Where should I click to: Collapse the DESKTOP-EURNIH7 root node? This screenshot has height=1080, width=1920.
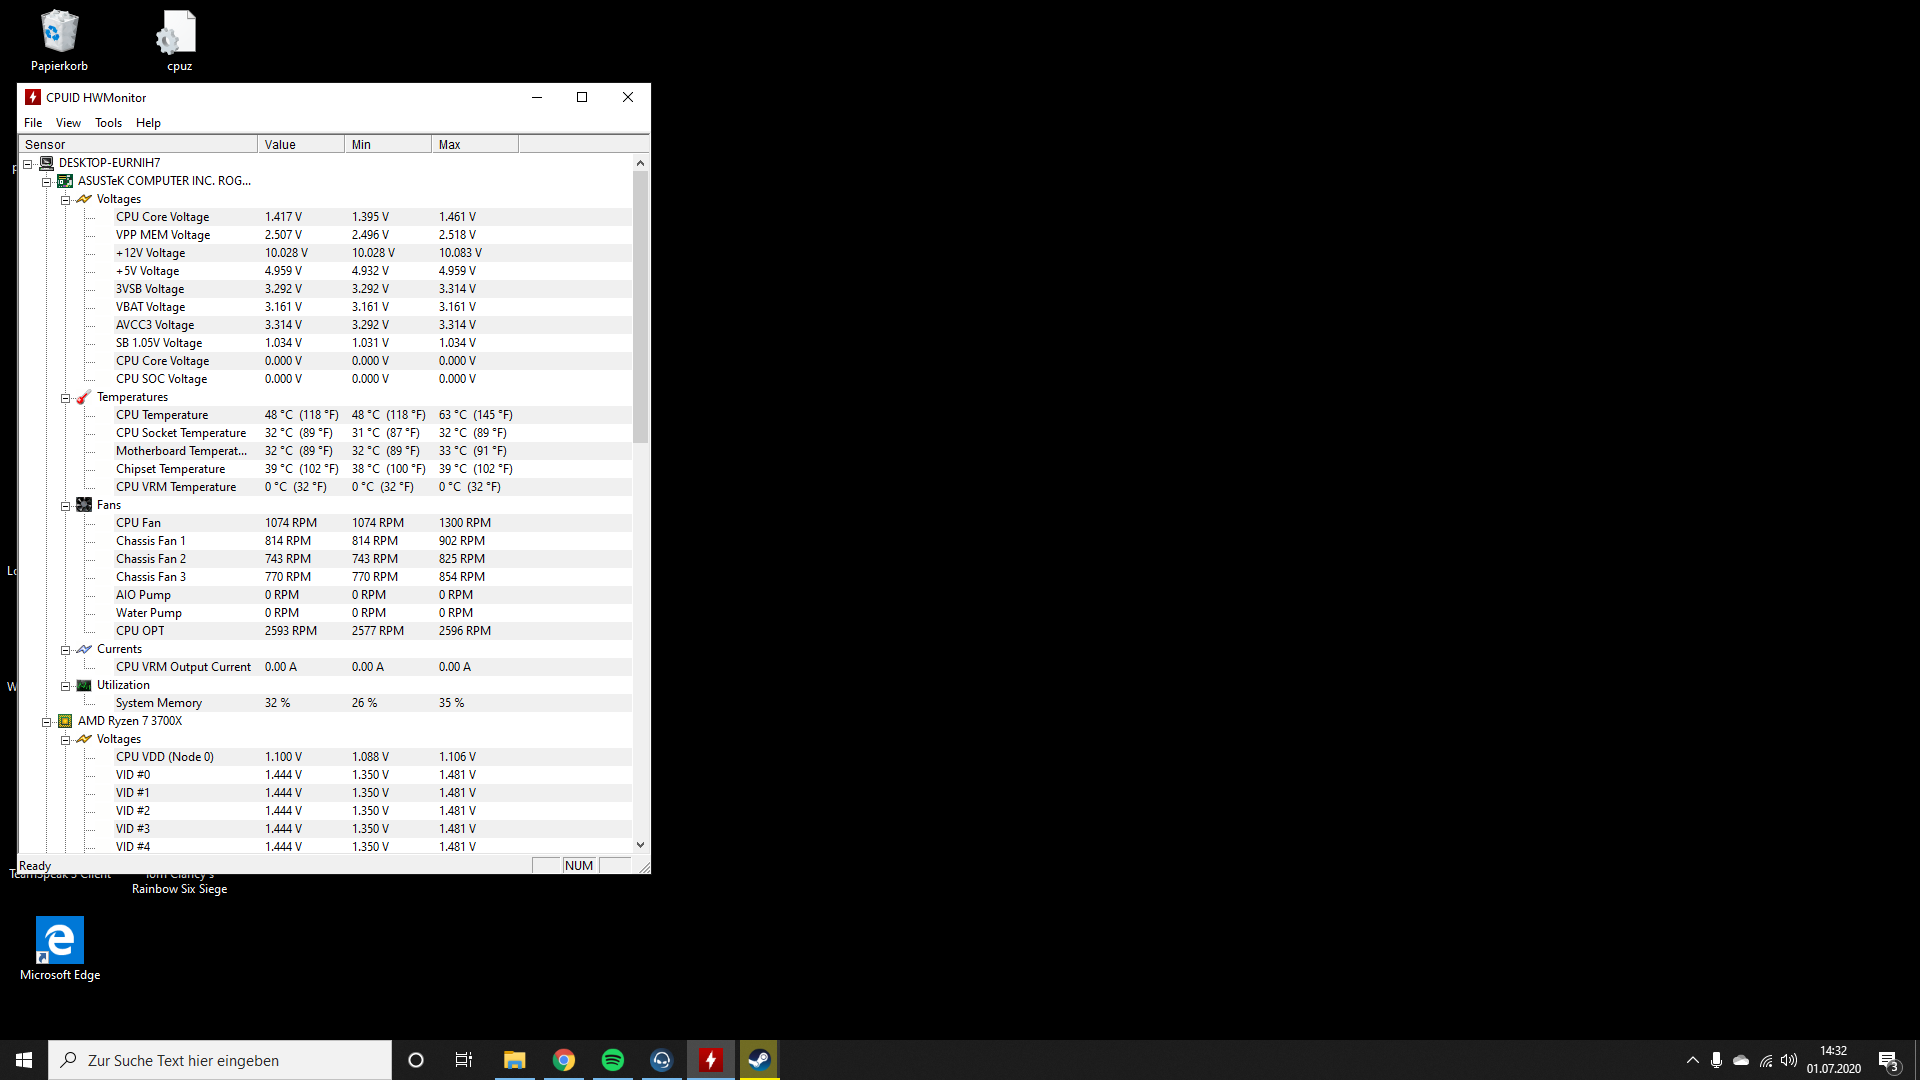pyautogui.click(x=28, y=164)
